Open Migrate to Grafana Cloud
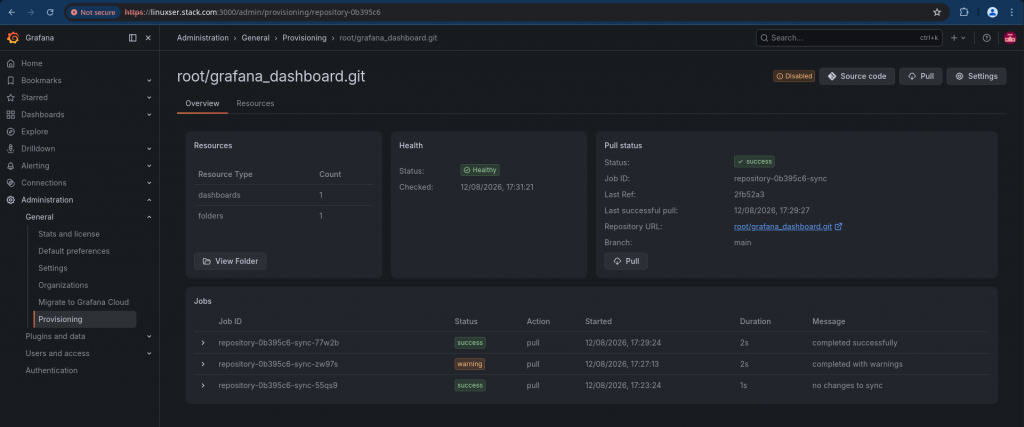 84,302
